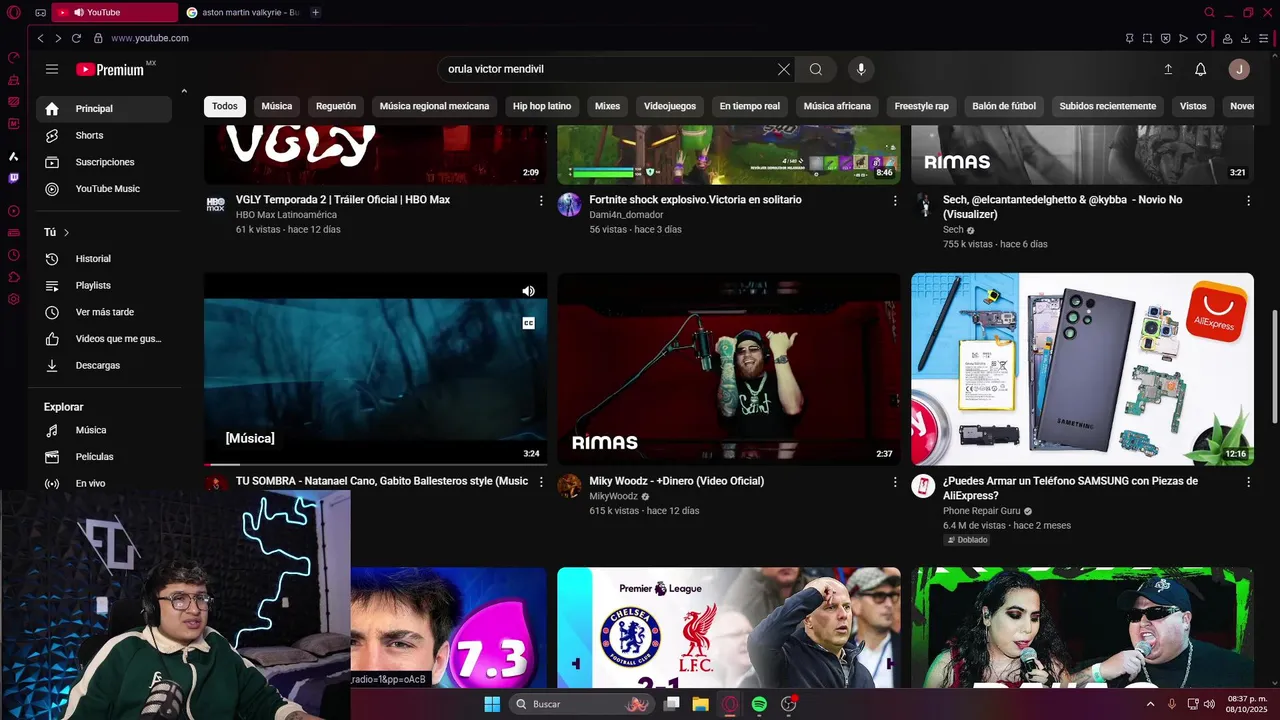Open browser downloads icon
The image size is (1280, 720).
click(x=1245, y=38)
